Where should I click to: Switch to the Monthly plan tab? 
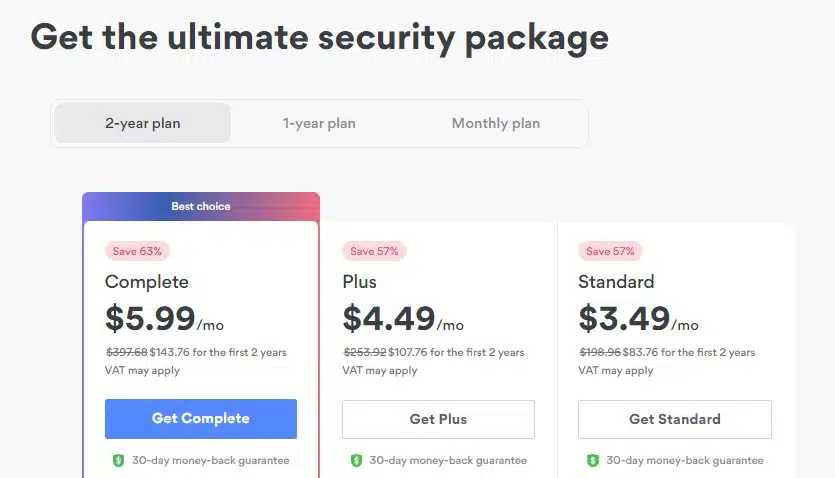pyautogui.click(x=495, y=124)
